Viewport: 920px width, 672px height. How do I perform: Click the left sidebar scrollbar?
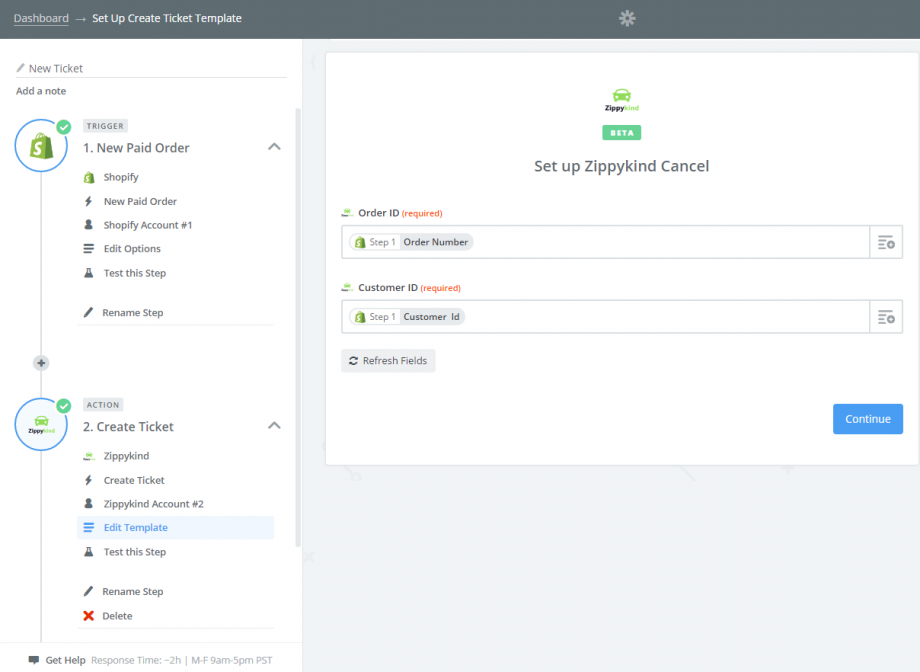298,327
